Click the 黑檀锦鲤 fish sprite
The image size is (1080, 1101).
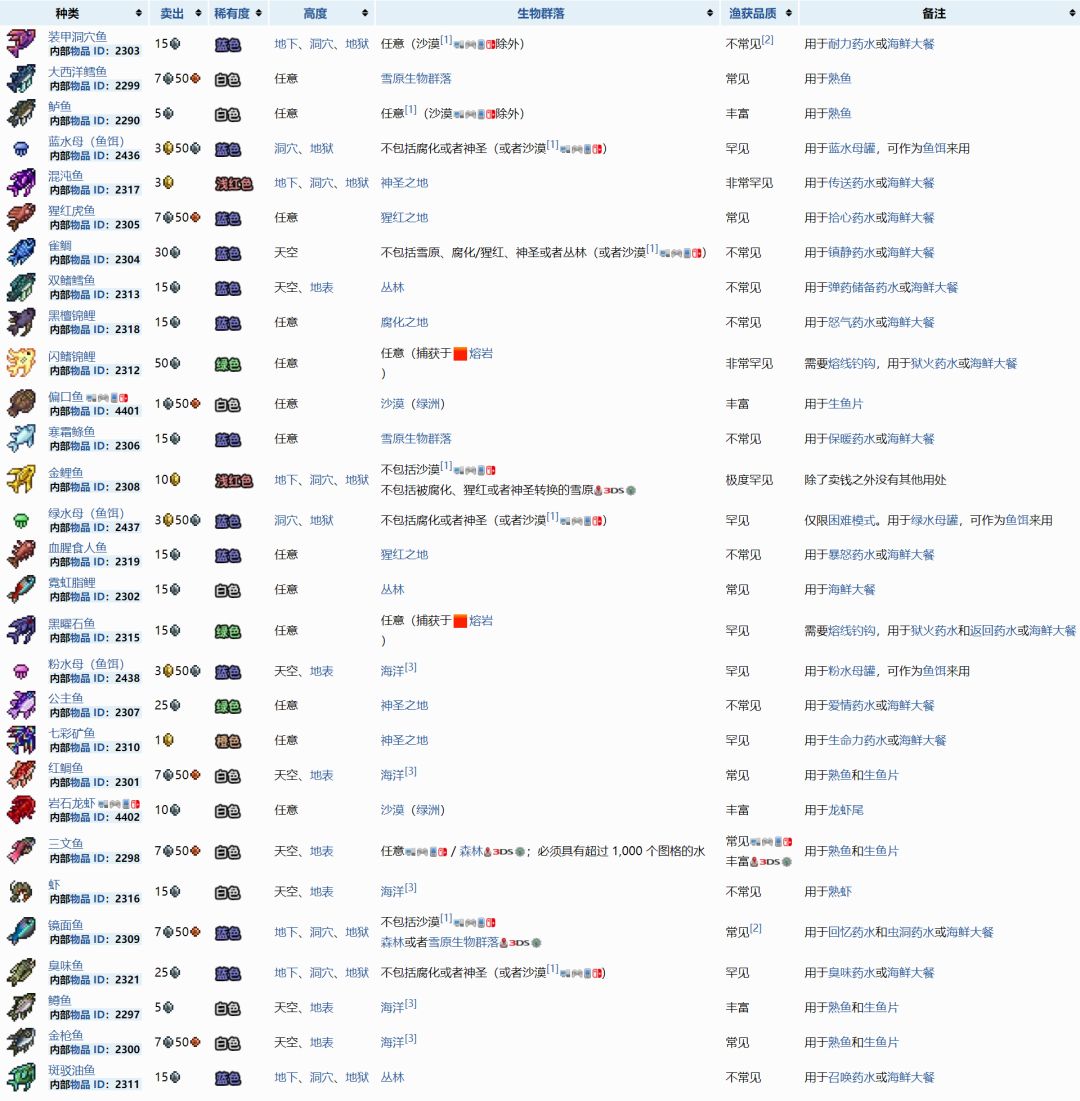[21, 322]
